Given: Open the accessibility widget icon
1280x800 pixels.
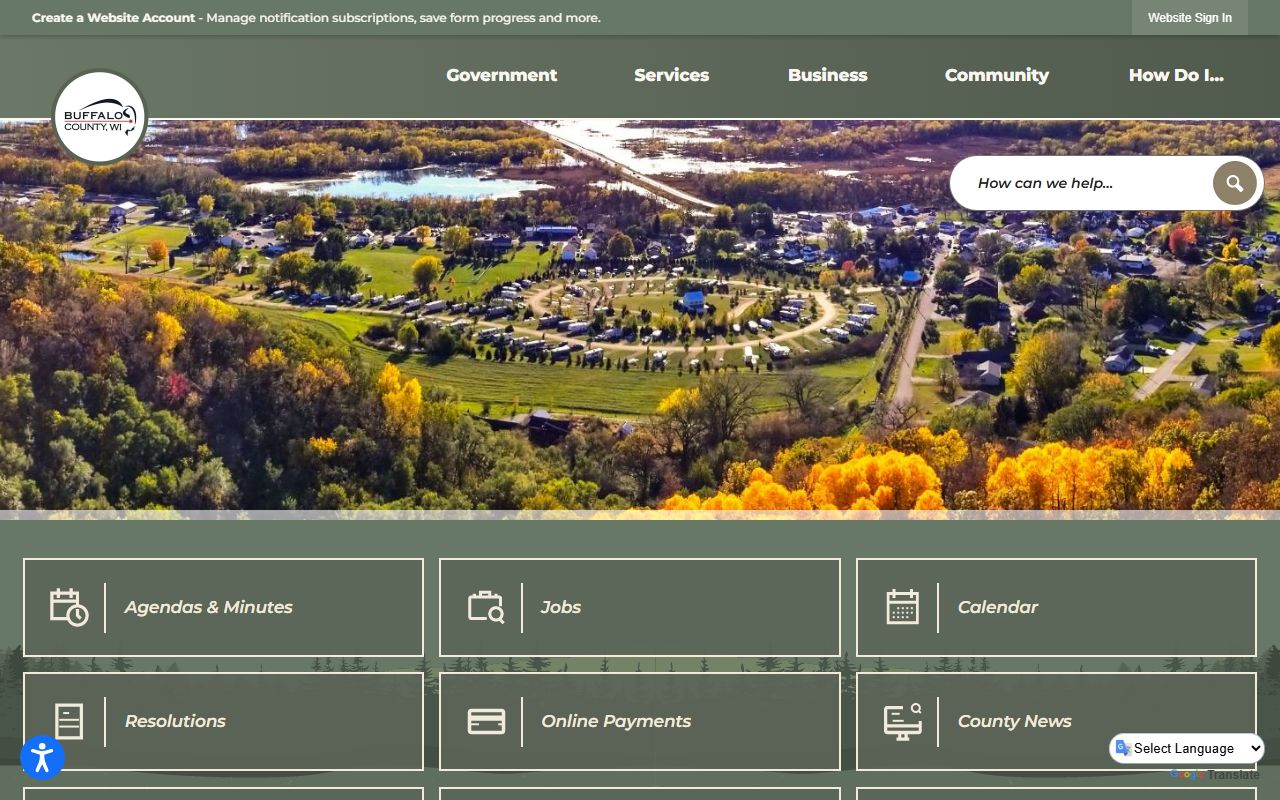Looking at the screenshot, I should tap(42, 757).
